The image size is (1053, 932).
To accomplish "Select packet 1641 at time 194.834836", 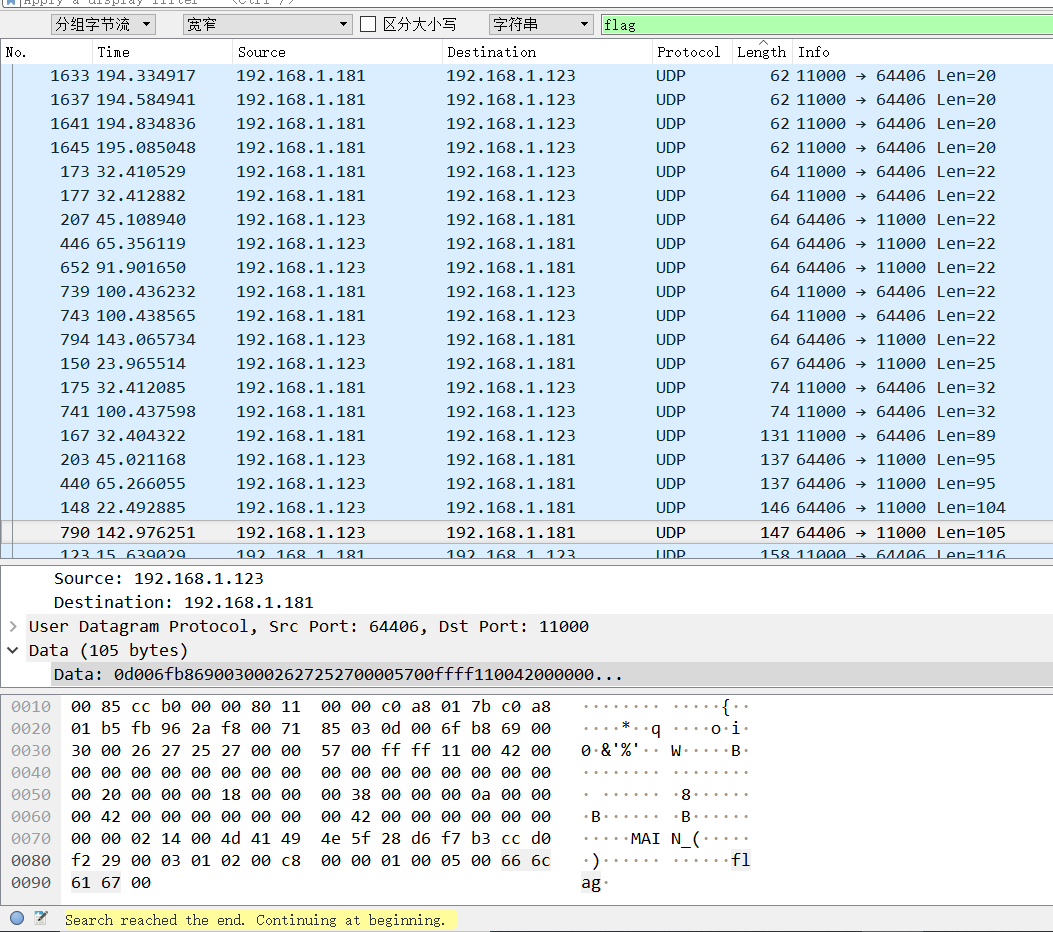I will tap(526, 124).
